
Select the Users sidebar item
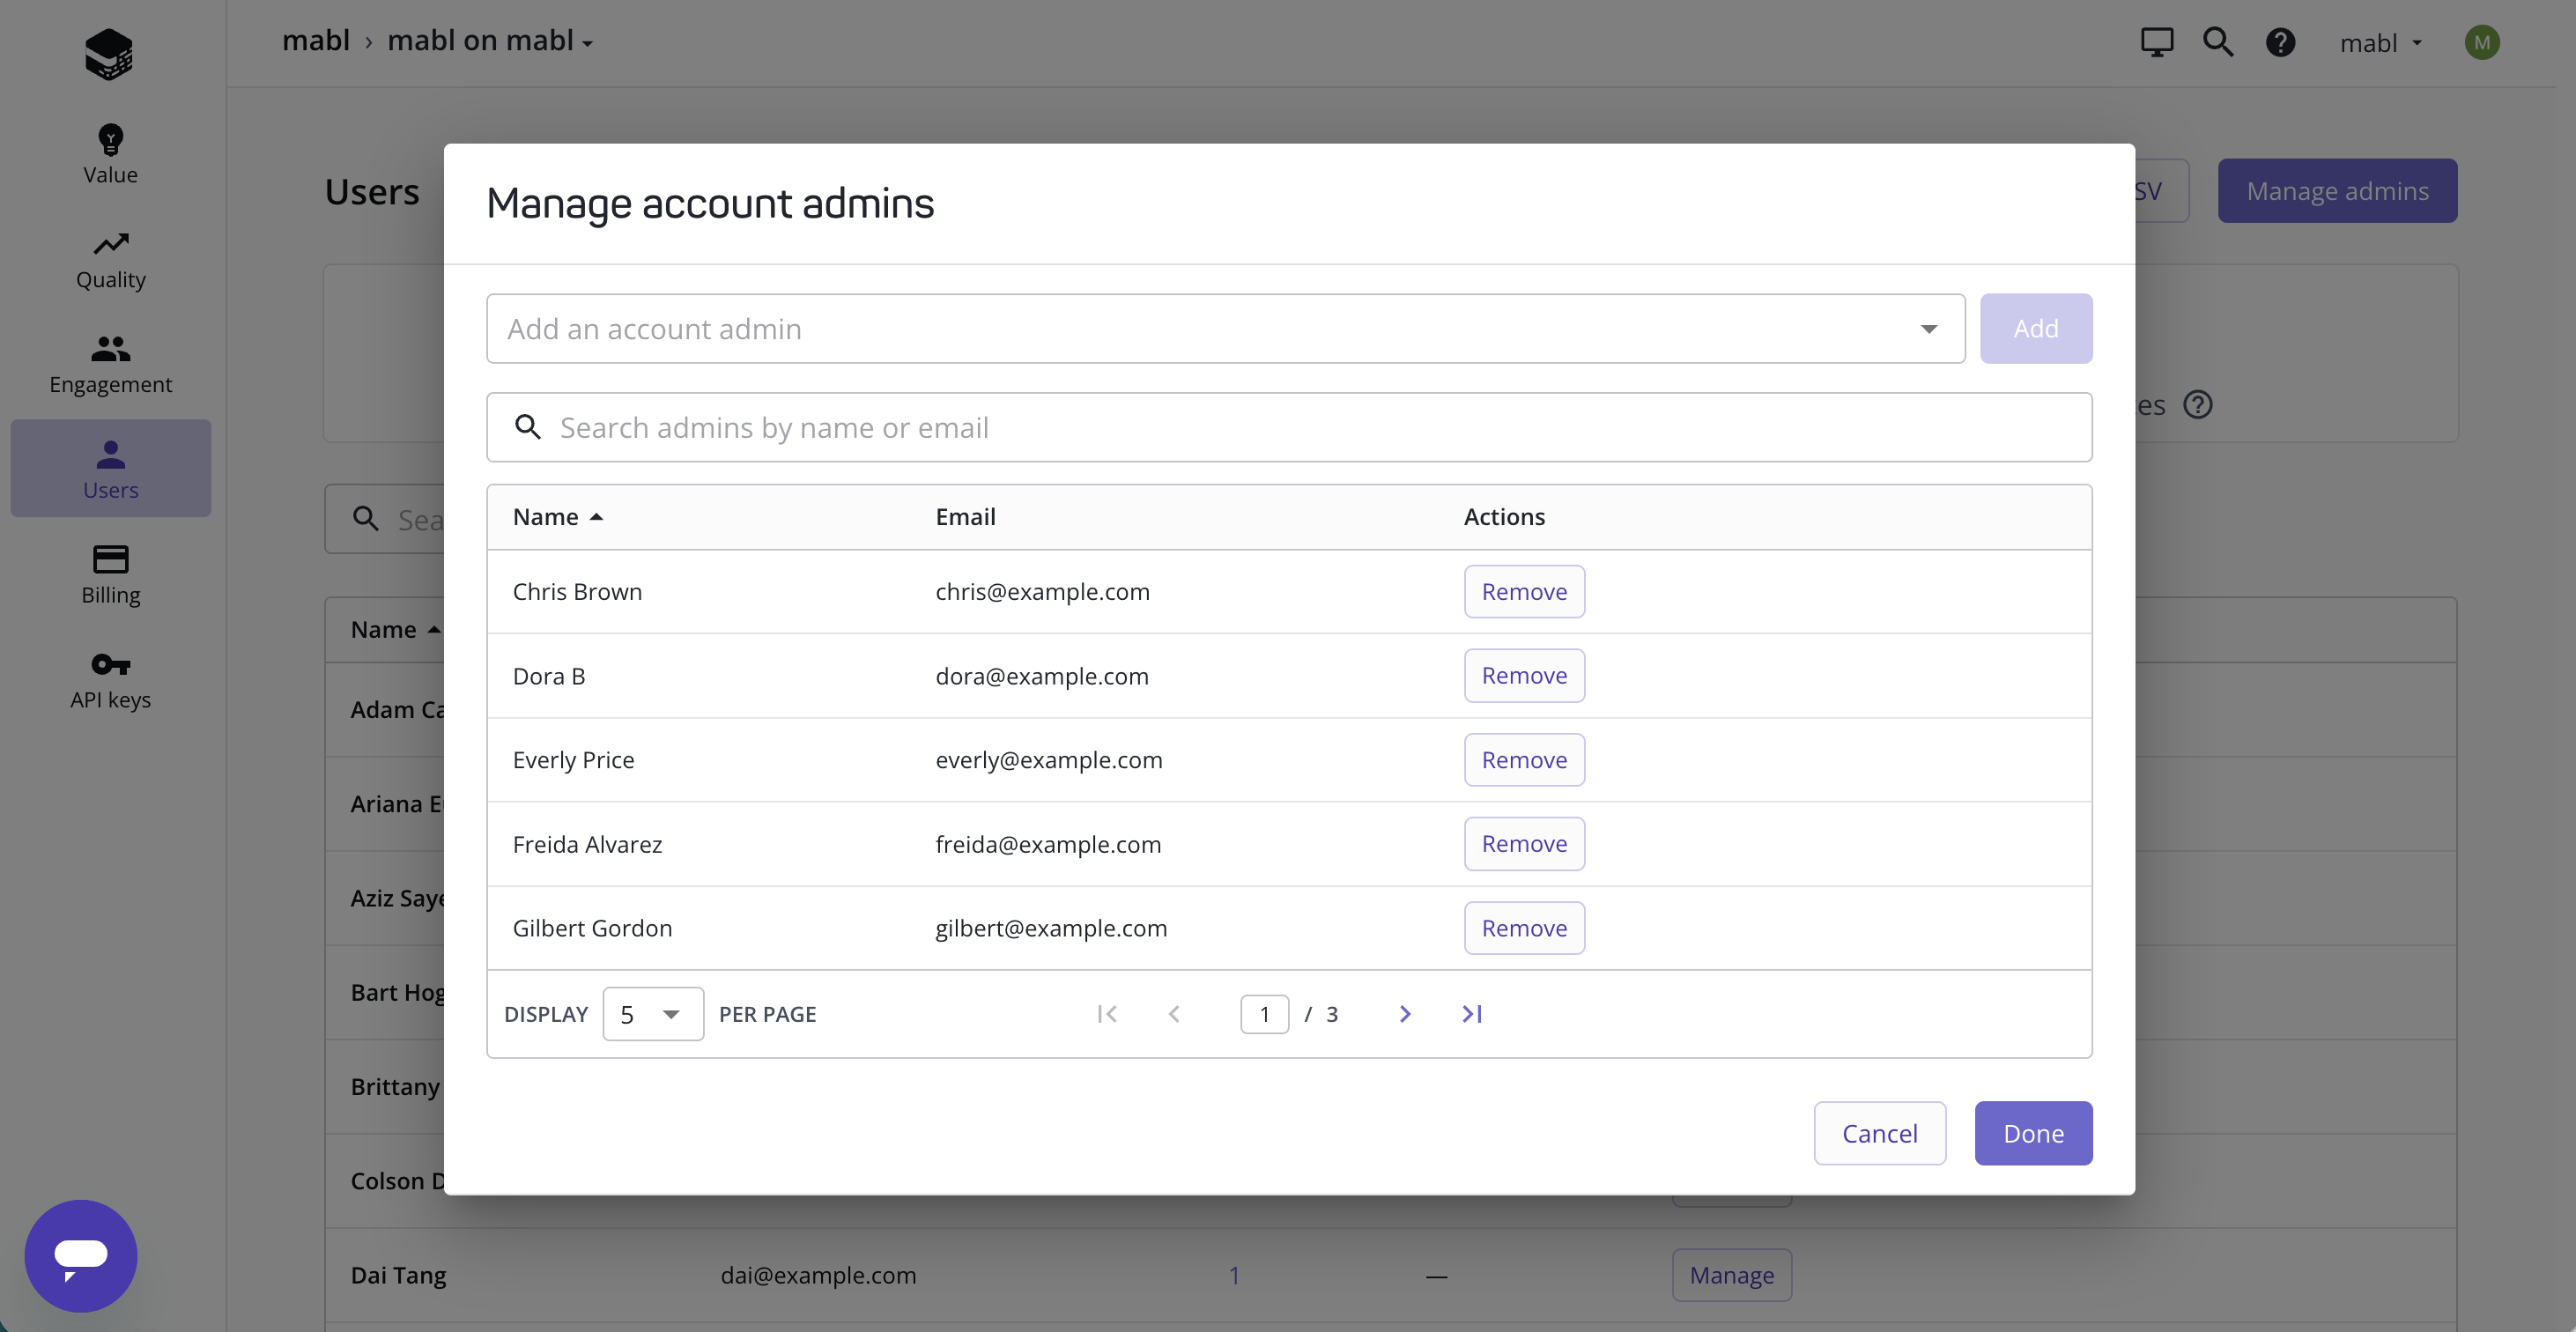tap(110, 469)
